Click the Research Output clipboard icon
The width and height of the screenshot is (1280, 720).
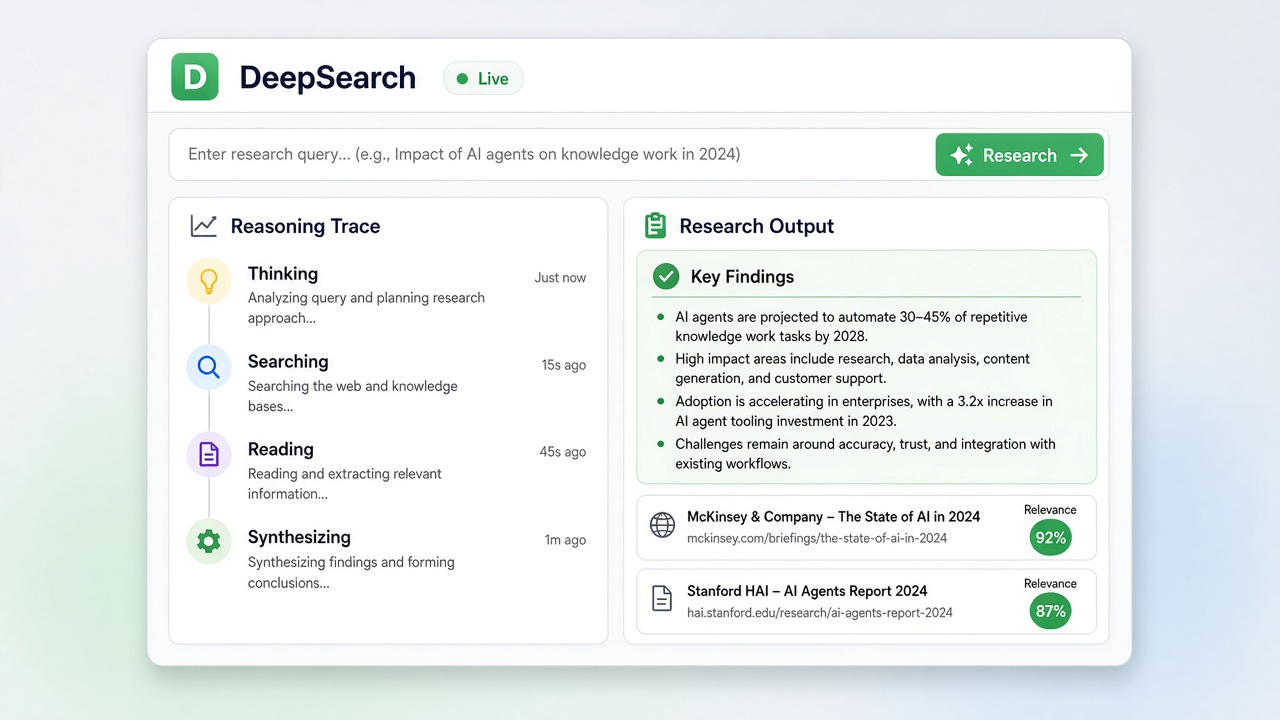[x=655, y=226]
